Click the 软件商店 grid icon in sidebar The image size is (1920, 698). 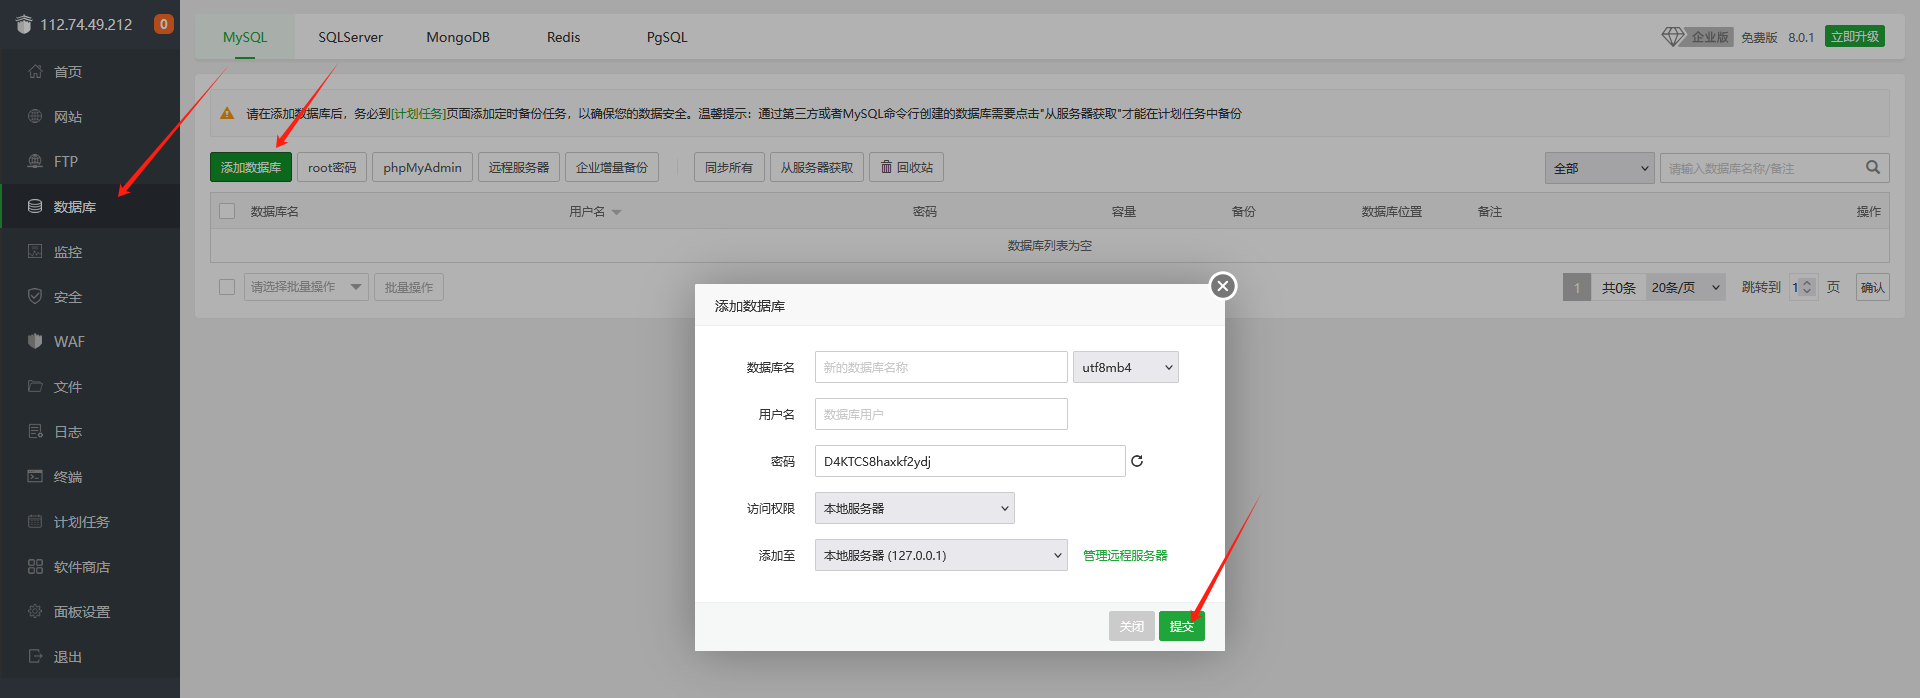(35, 566)
